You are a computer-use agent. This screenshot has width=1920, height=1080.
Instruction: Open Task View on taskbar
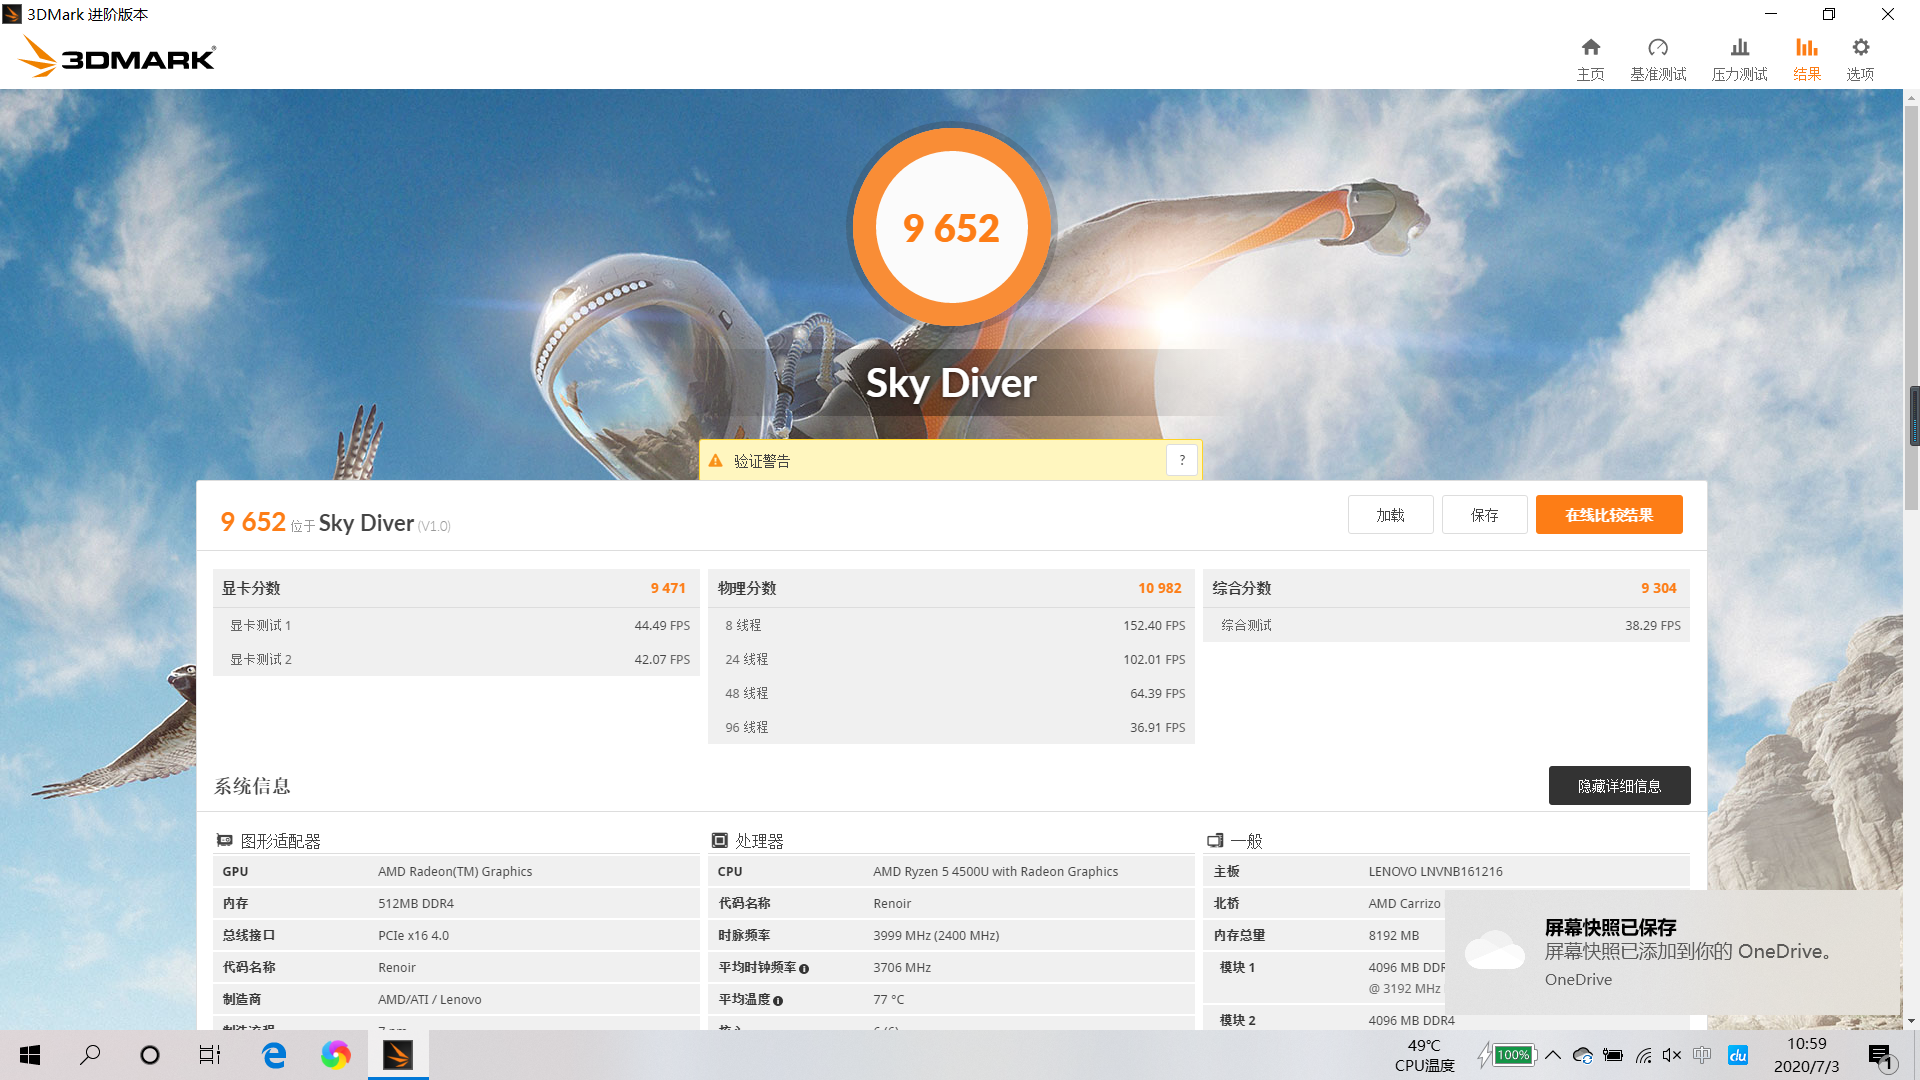pos(210,1055)
